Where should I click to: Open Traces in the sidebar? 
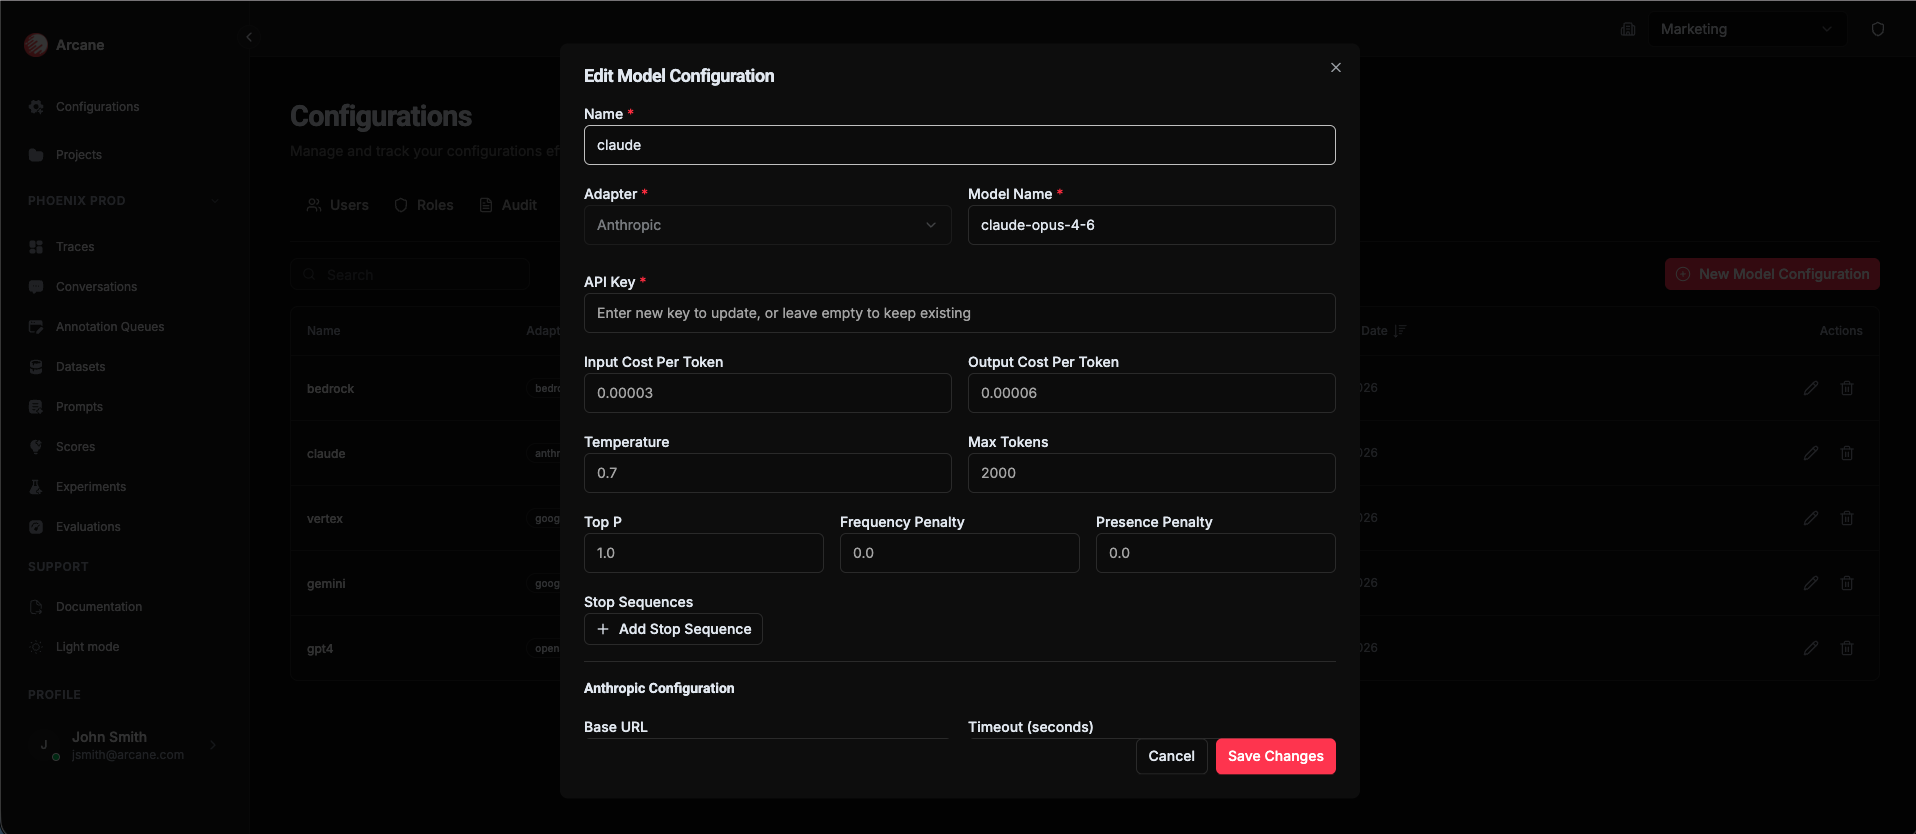(75, 247)
